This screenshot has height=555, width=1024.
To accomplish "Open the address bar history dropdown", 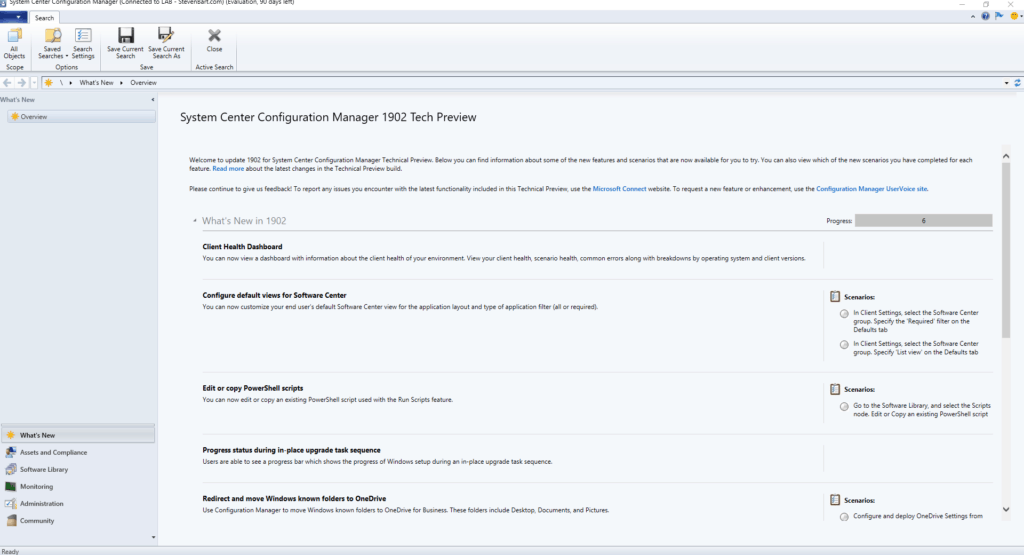I will 1006,83.
